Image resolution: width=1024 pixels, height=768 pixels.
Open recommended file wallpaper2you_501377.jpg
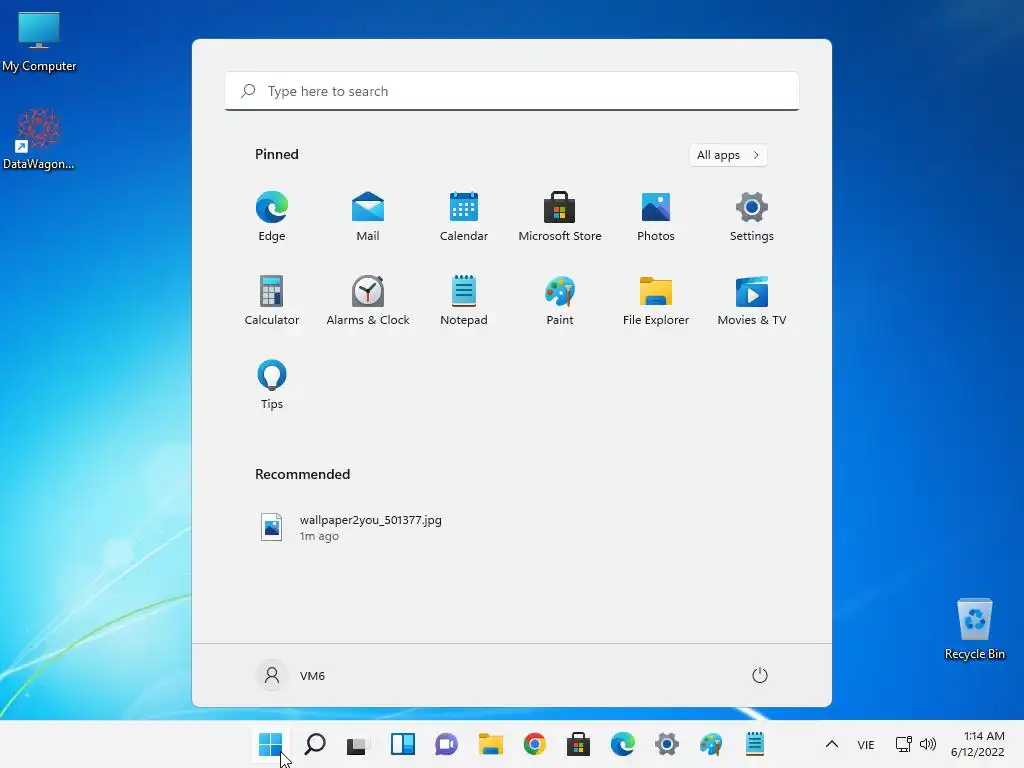(351, 528)
